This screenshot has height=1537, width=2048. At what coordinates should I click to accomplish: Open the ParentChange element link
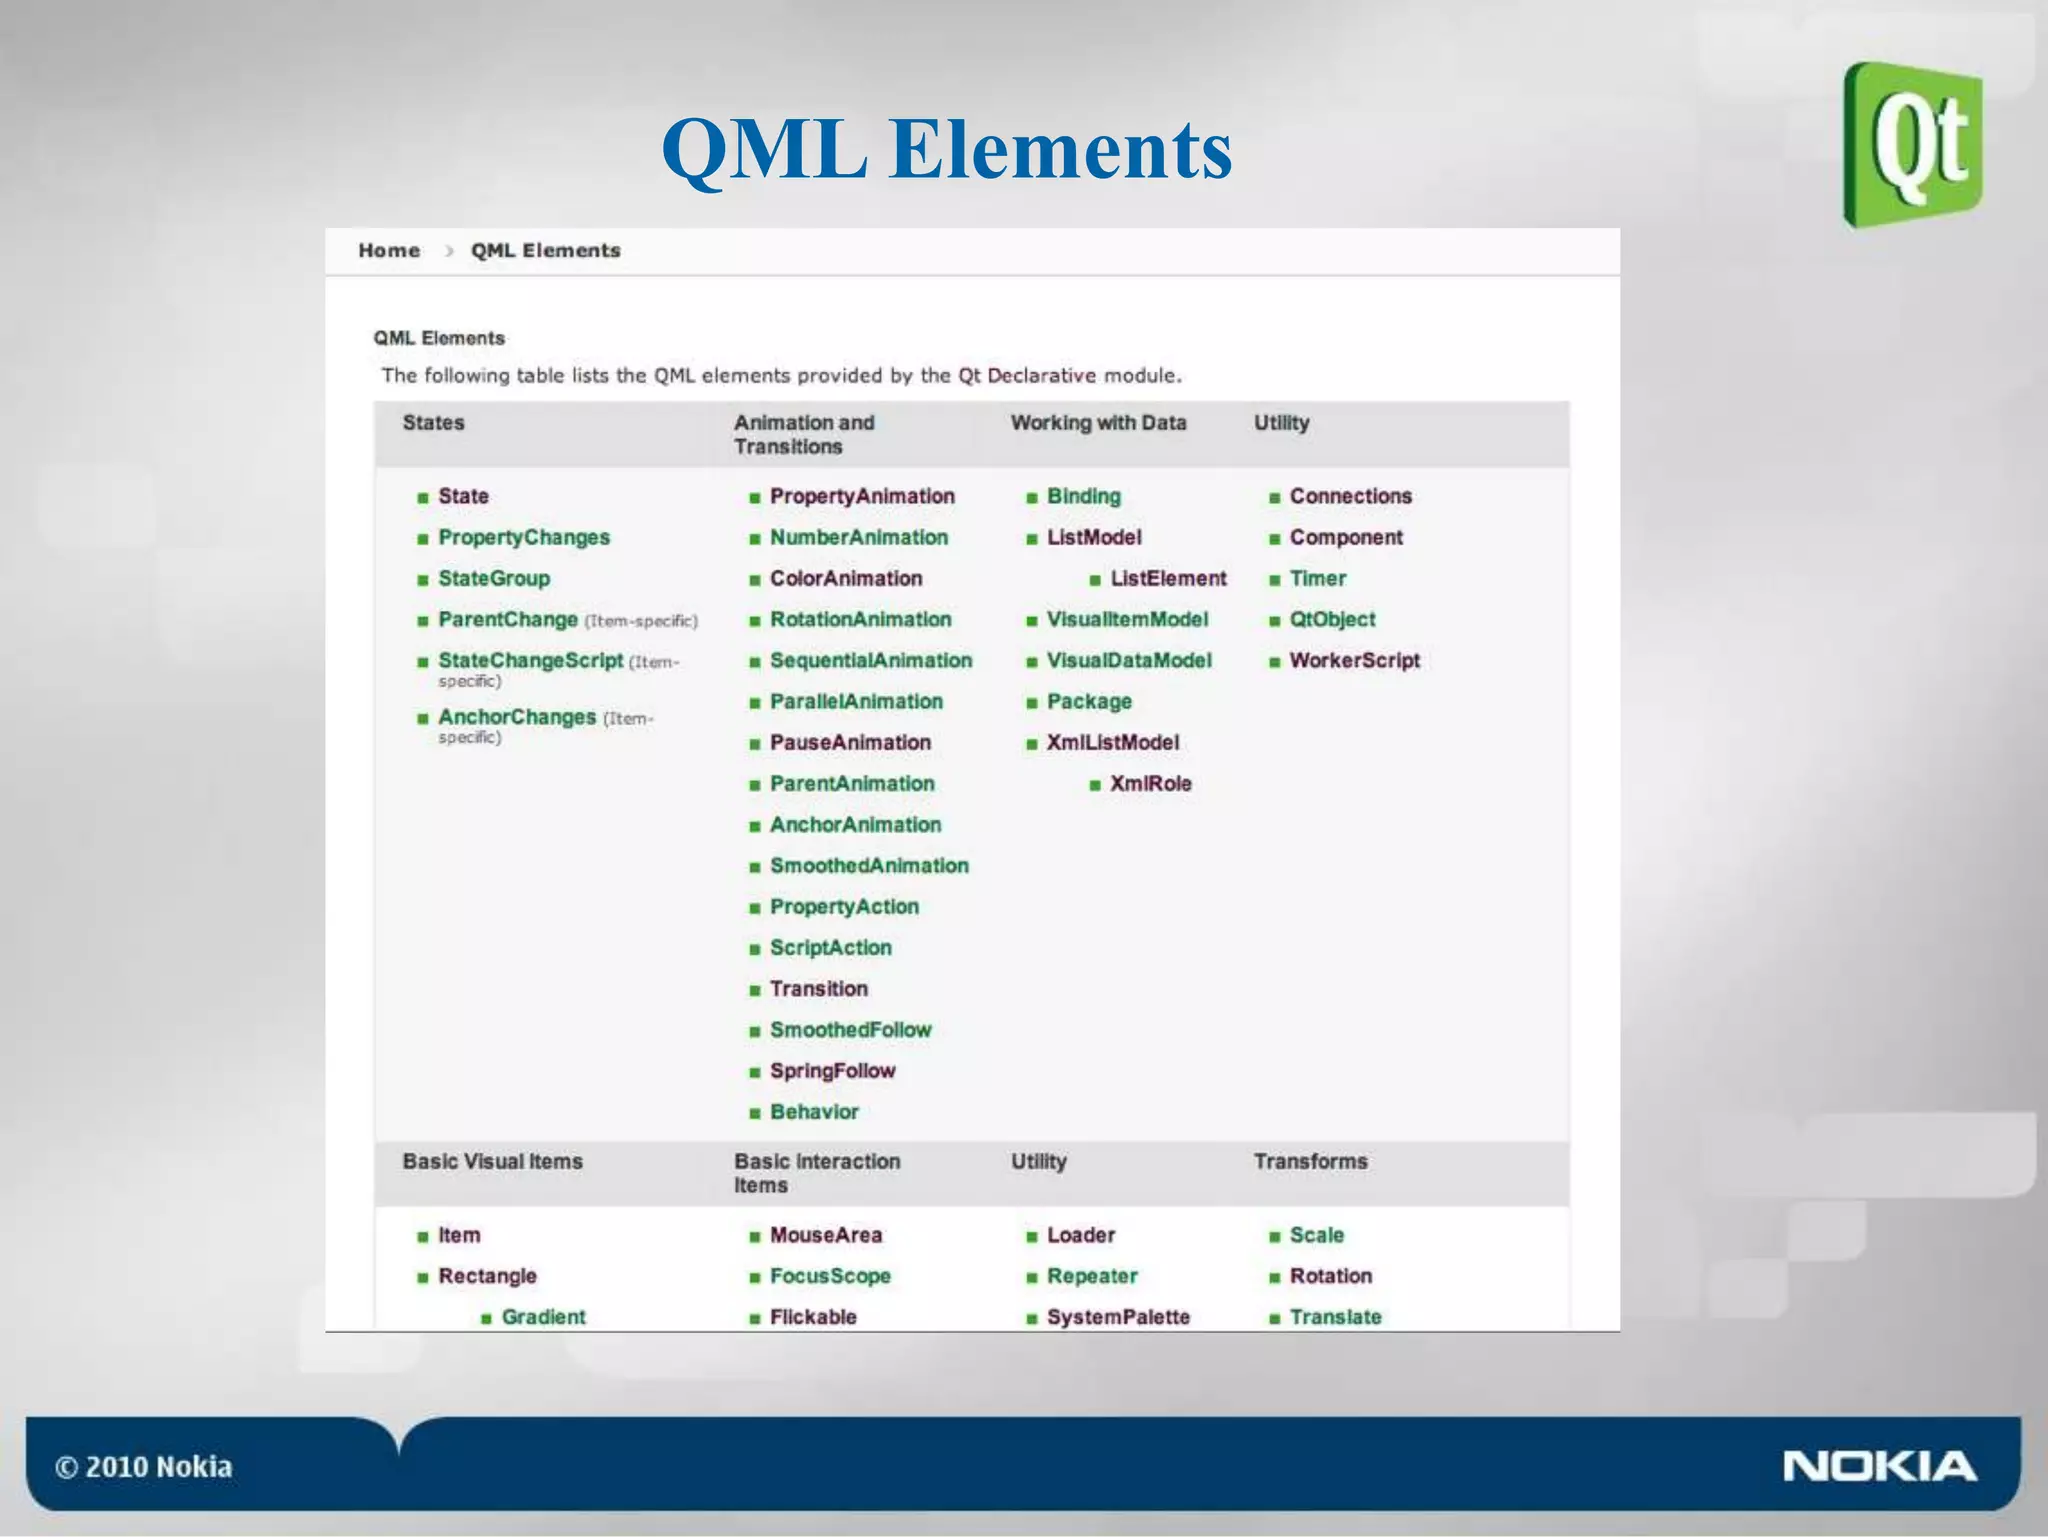tap(508, 620)
